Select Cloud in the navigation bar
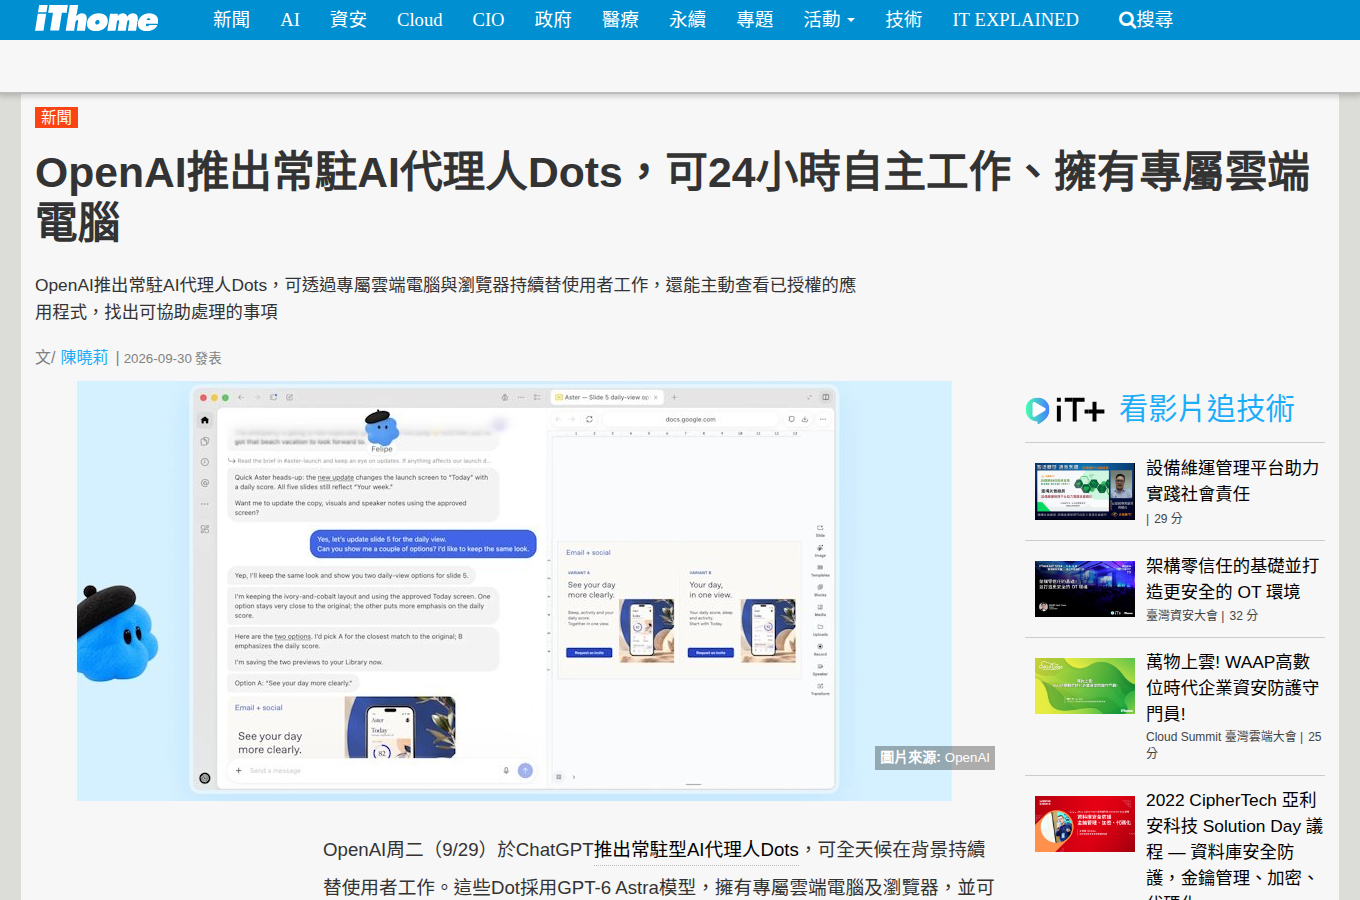This screenshot has width=1360, height=900. [420, 20]
